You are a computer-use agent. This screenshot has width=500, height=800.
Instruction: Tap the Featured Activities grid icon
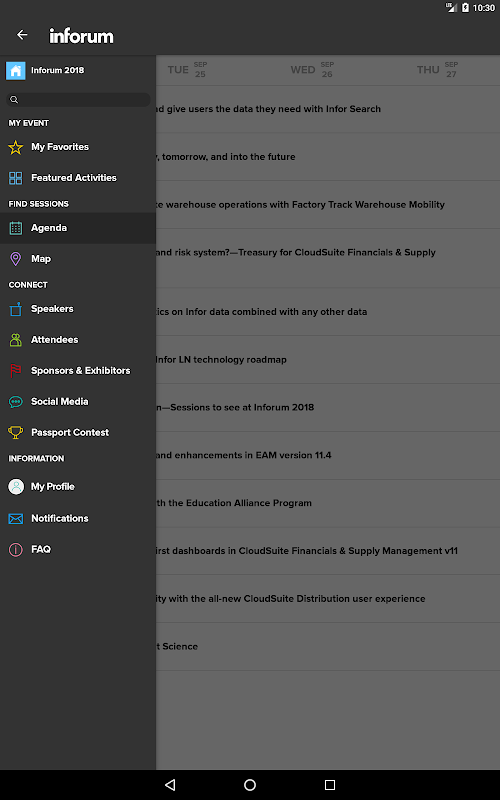coord(16,178)
